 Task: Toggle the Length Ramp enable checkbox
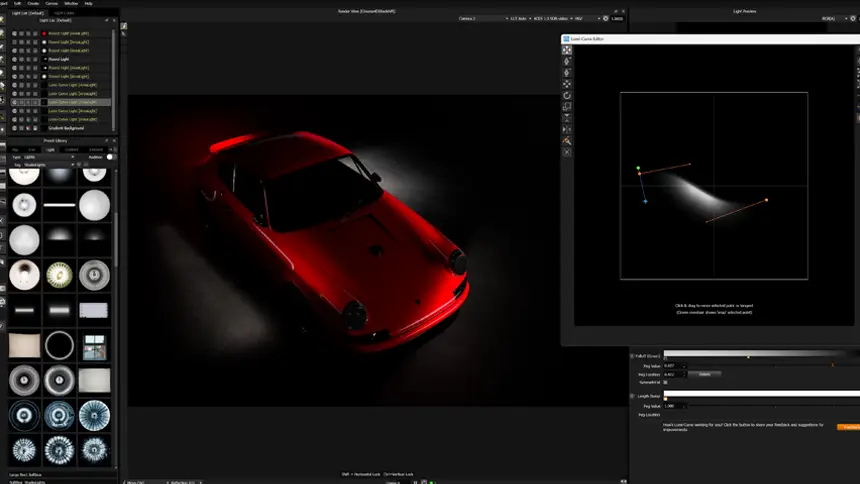coord(632,396)
